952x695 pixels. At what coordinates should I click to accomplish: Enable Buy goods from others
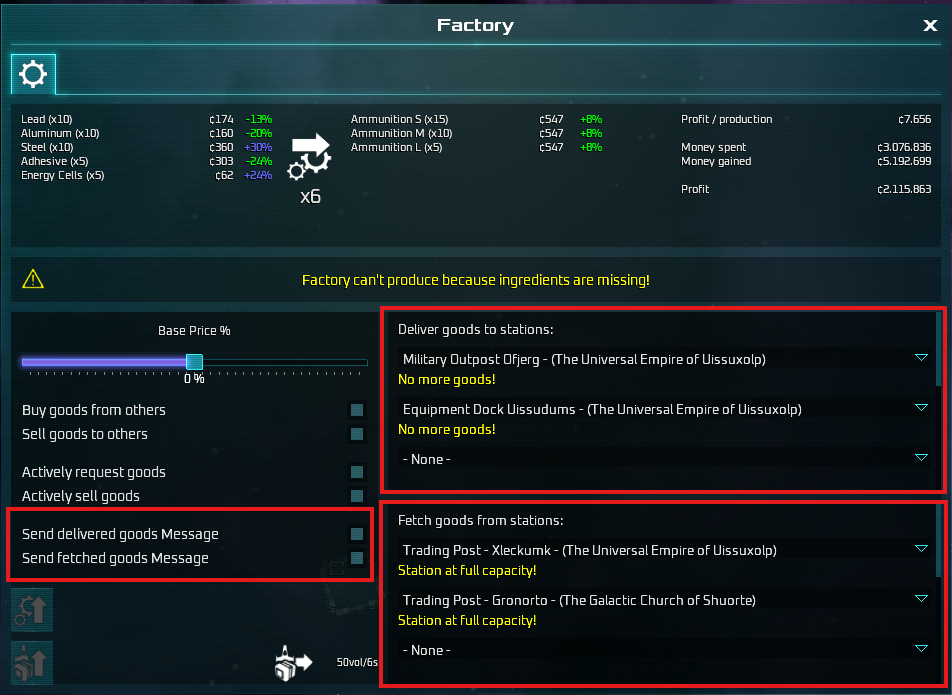[356, 410]
